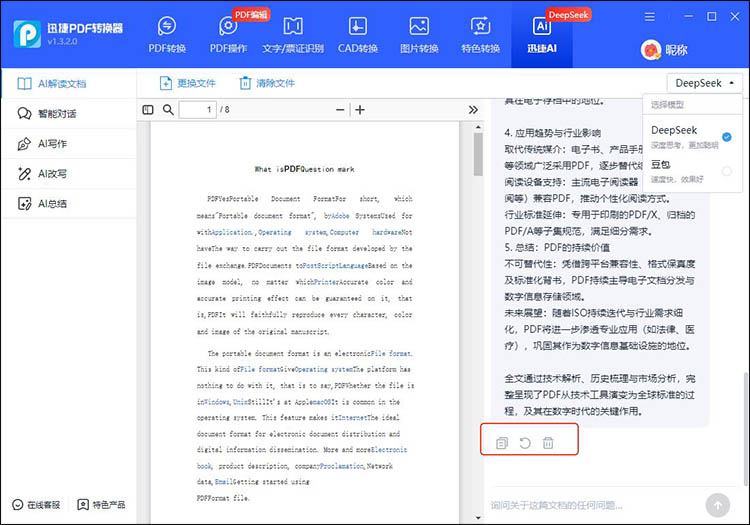The width and height of the screenshot is (750, 525).
Task: Delete the AI response with the trash icon
Action: [548, 442]
